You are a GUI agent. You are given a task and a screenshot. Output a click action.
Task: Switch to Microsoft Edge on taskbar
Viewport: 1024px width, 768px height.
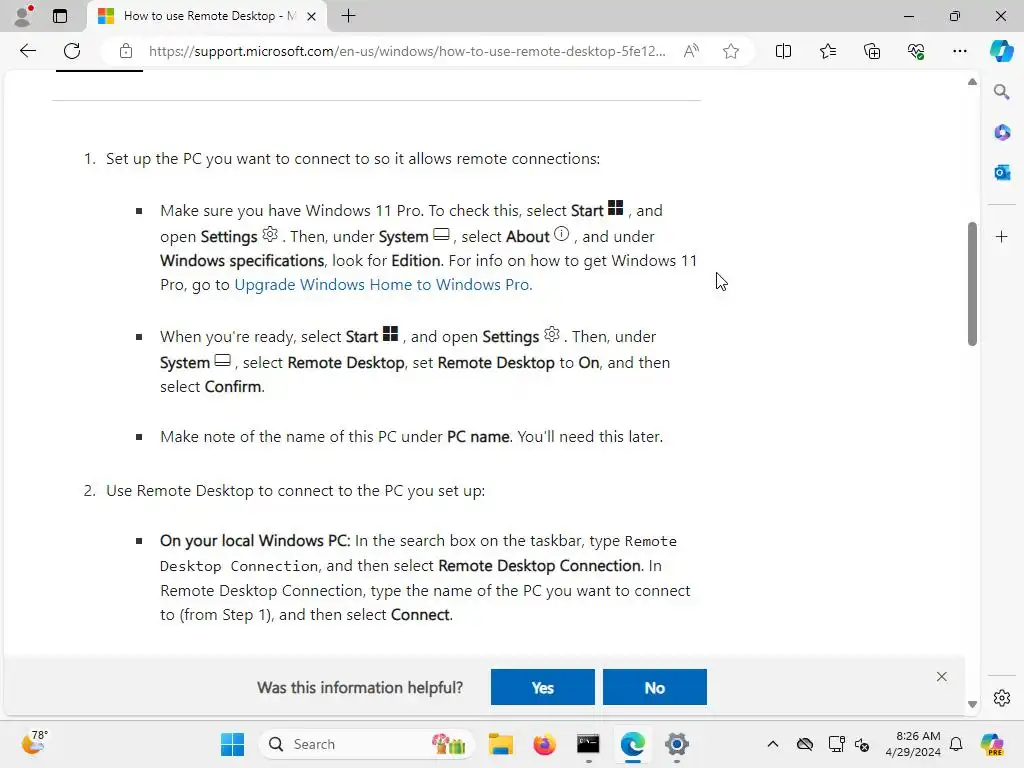(x=632, y=744)
